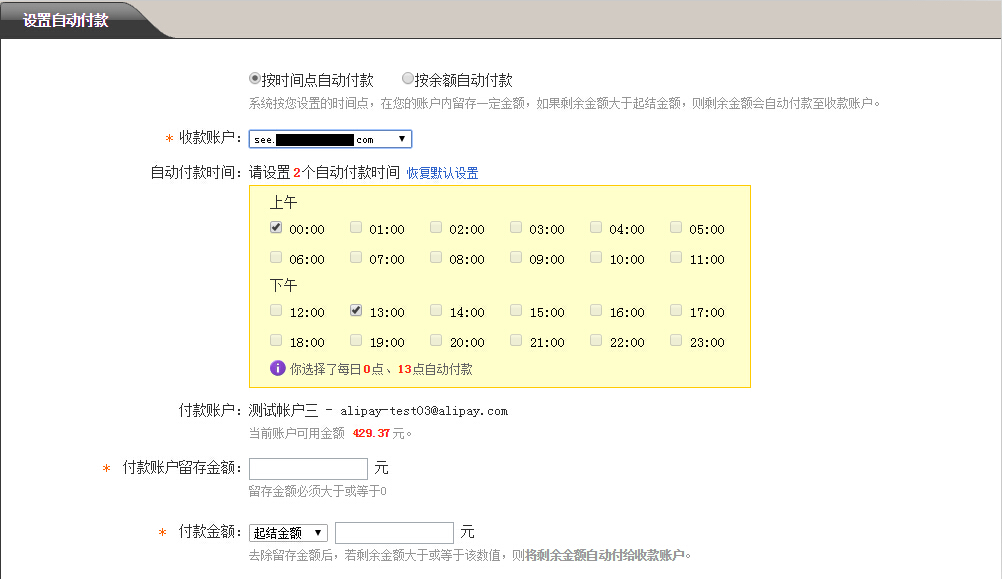Click 恢复默认设置 link
Screen dimensions: 1002x579
[442, 173]
